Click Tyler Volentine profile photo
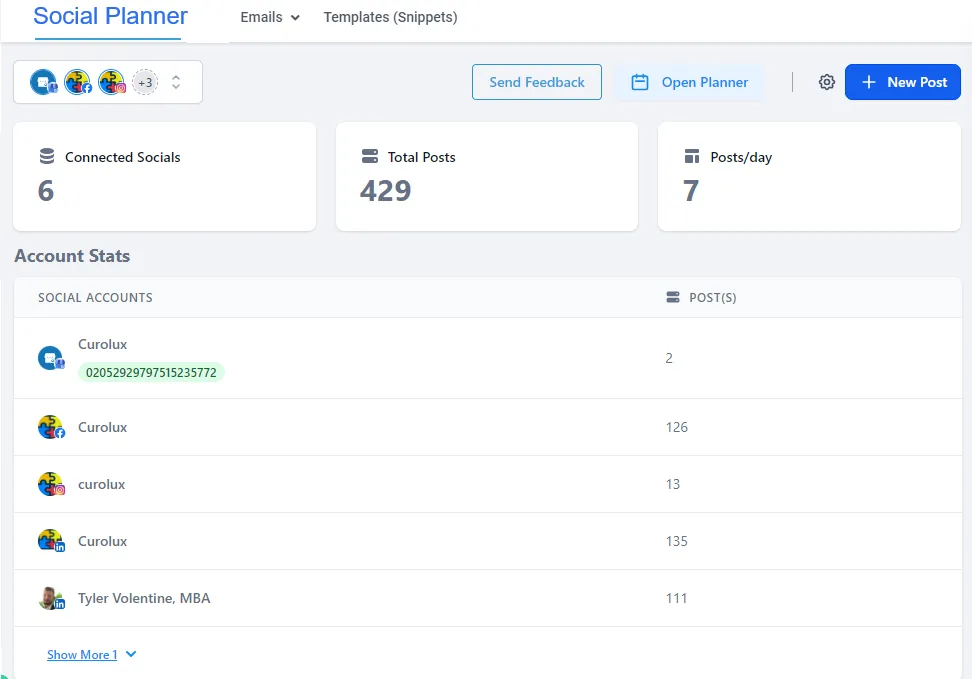The width and height of the screenshot is (972, 679). click(x=51, y=598)
